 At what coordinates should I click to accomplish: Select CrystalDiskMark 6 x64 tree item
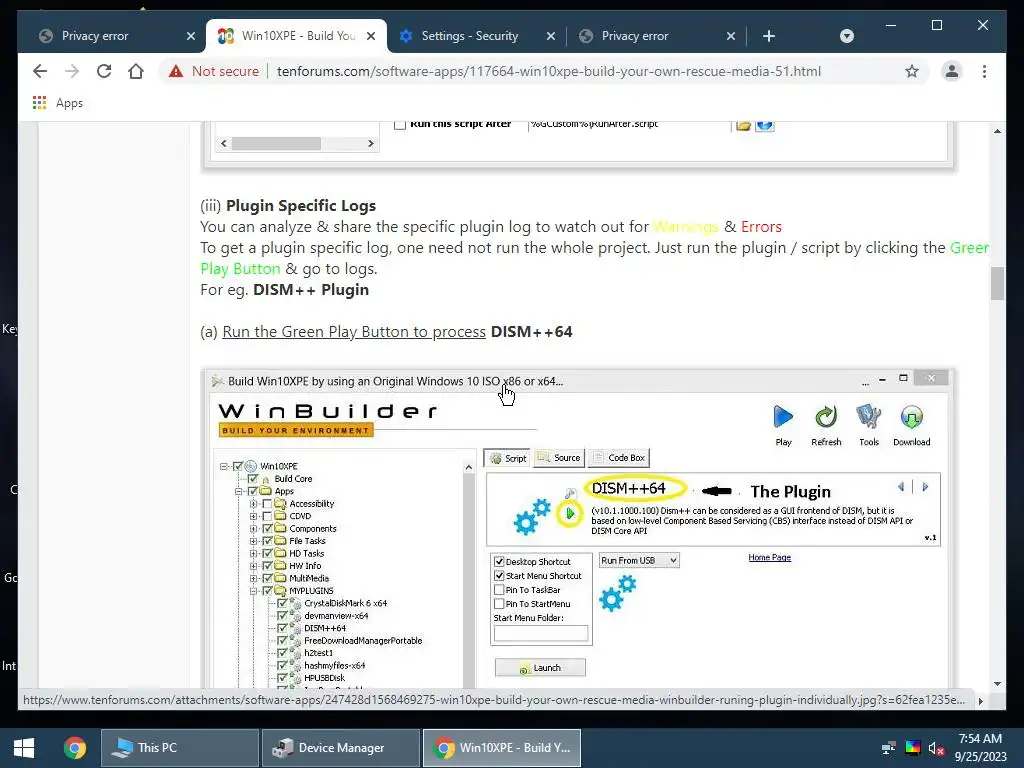pos(345,603)
